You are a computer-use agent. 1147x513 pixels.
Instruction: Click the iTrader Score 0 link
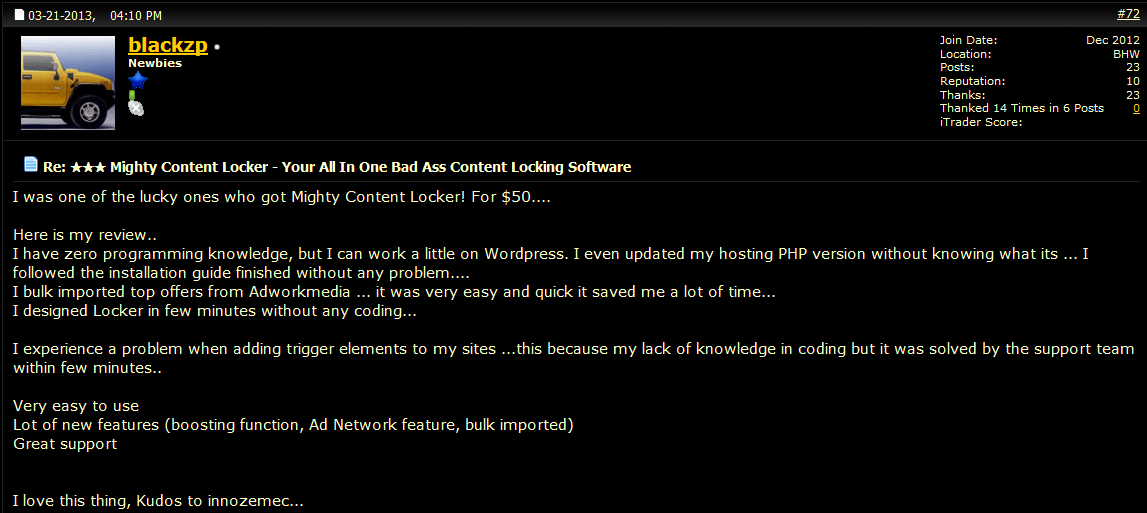(1136, 108)
